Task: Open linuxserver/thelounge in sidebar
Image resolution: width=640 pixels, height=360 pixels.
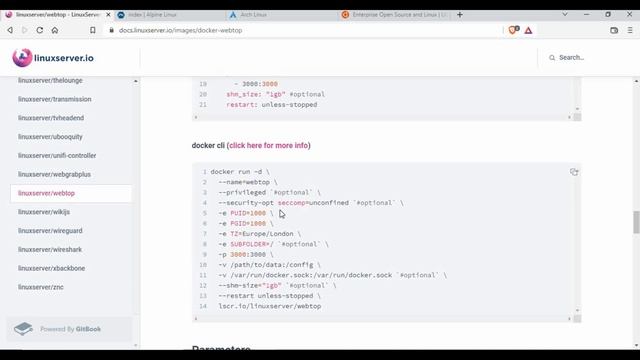Action: pyautogui.click(x=50, y=80)
